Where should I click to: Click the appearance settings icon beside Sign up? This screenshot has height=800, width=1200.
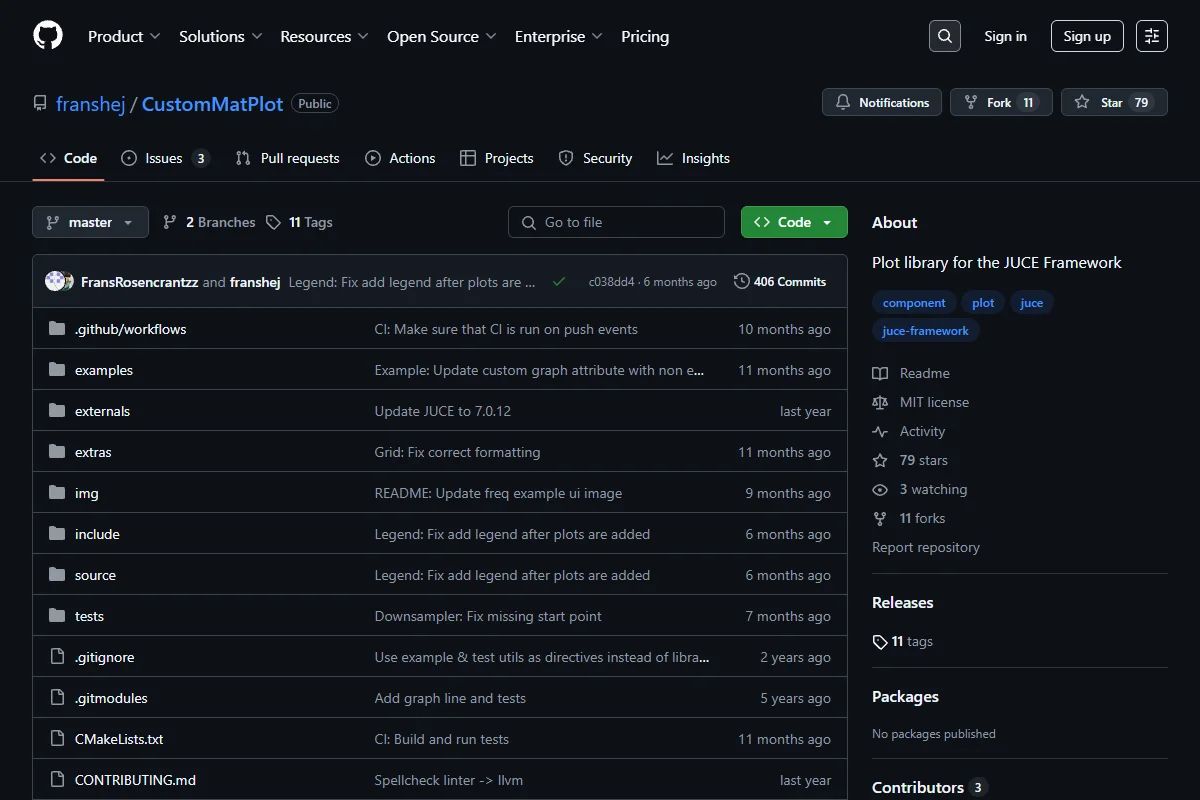[1152, 36]
